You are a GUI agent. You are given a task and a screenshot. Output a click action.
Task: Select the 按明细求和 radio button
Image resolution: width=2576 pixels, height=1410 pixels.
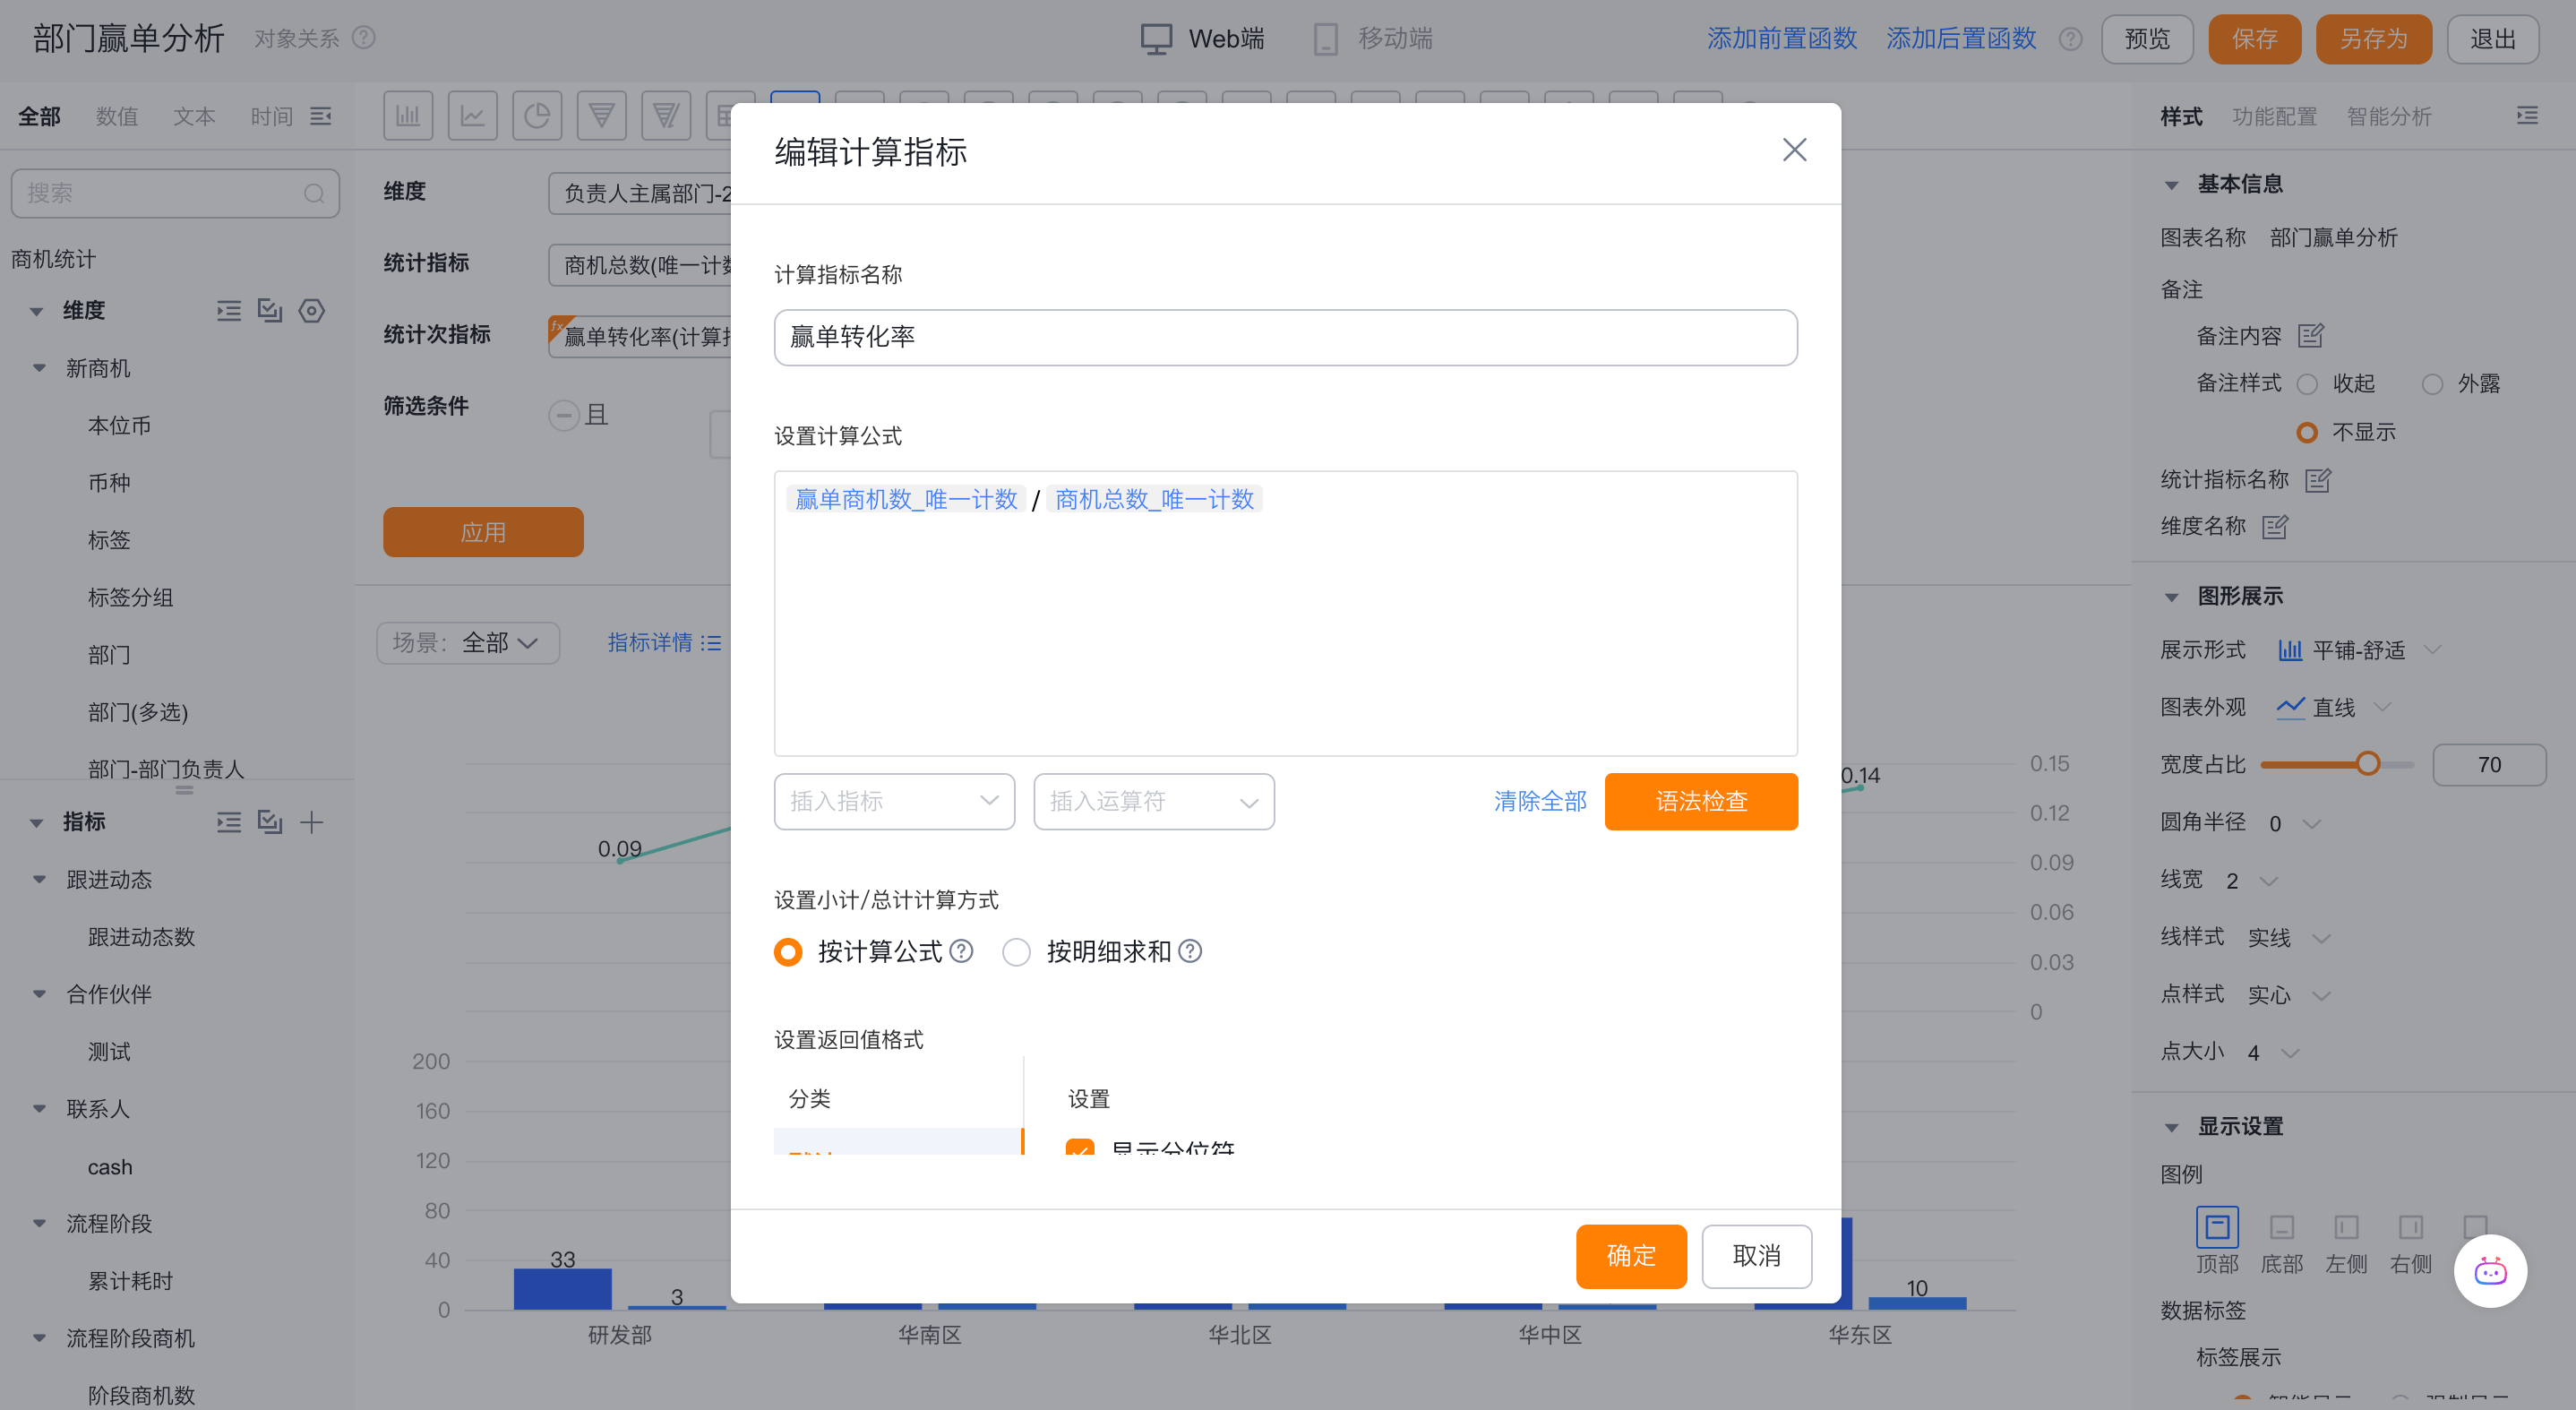[x=1016, y=952]
